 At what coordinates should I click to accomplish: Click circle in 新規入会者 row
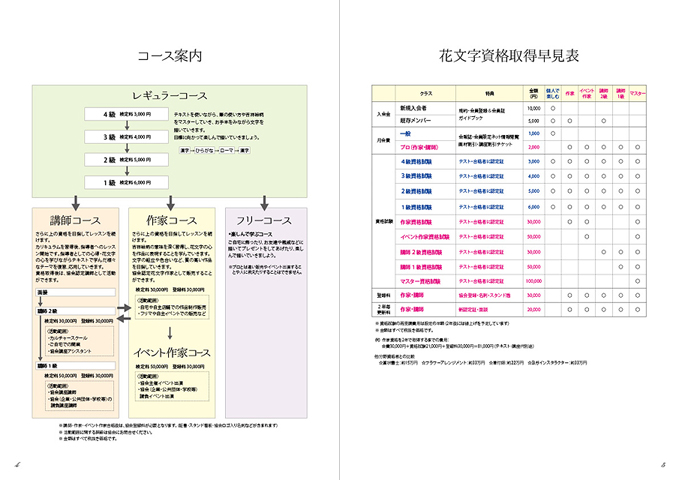point(553,108)
